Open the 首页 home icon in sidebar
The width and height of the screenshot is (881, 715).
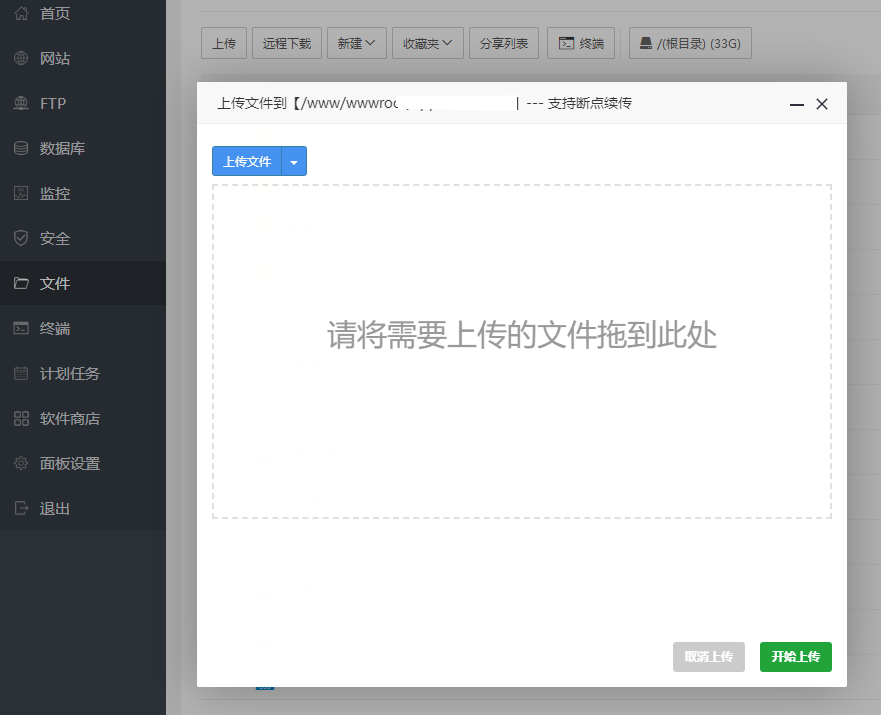pyautogui.click(x=21, y=13)
